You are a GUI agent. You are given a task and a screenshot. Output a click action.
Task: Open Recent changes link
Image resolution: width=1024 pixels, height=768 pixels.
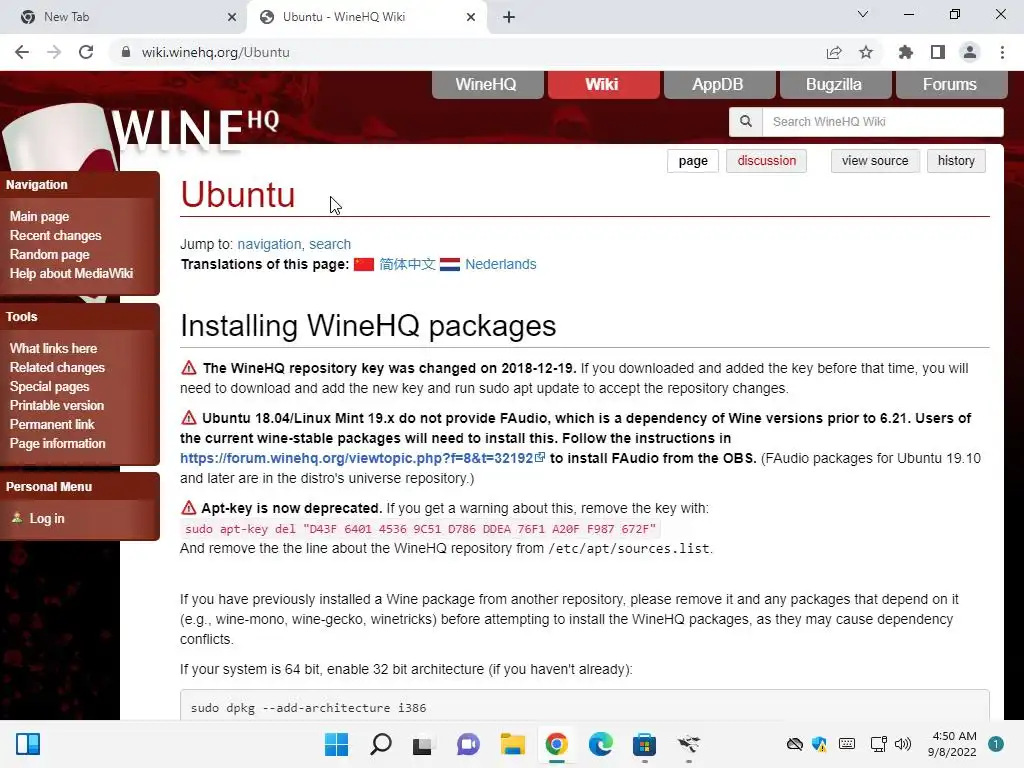coord(56,235)
